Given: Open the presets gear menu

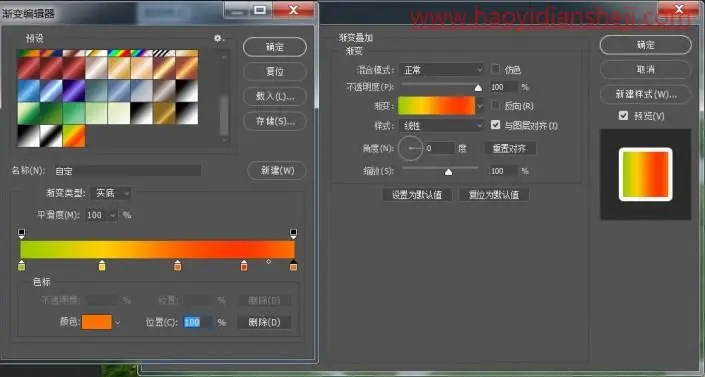Looking at the screenshot, I should click(218, 39).
